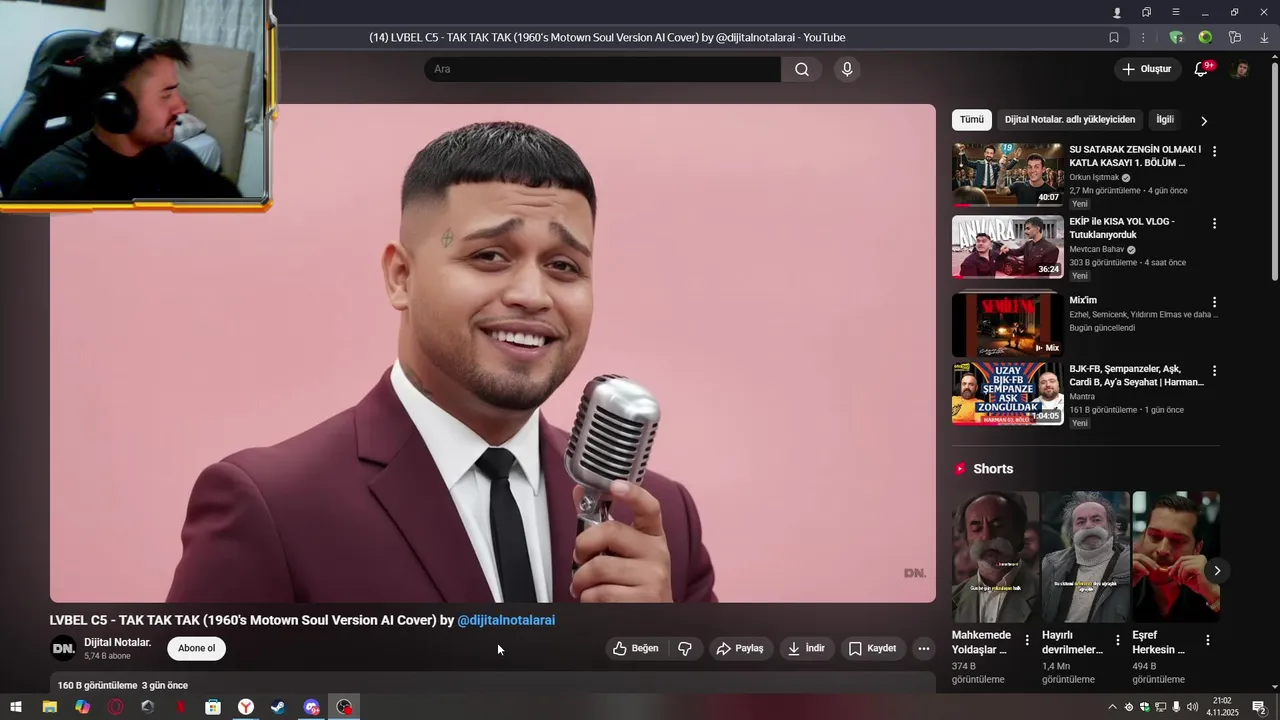The image size is (1280, 720).
Task: Start voice search with microphone icon
Action: (x=847, y=69)
